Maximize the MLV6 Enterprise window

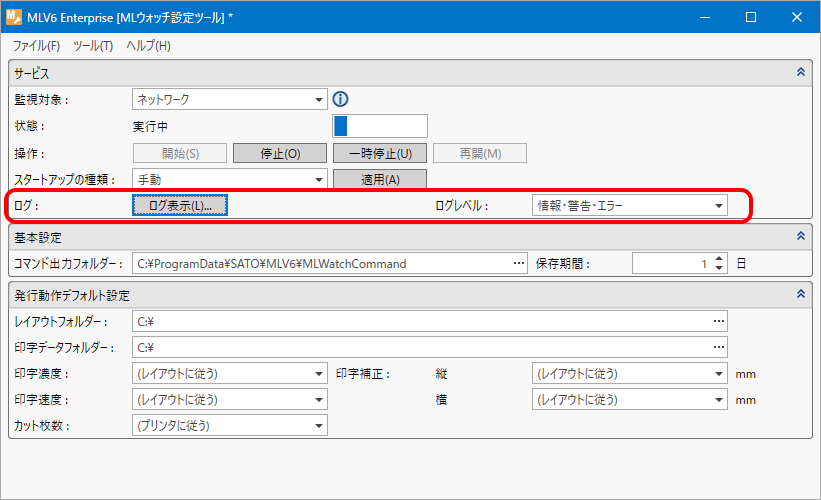(751, 17)
